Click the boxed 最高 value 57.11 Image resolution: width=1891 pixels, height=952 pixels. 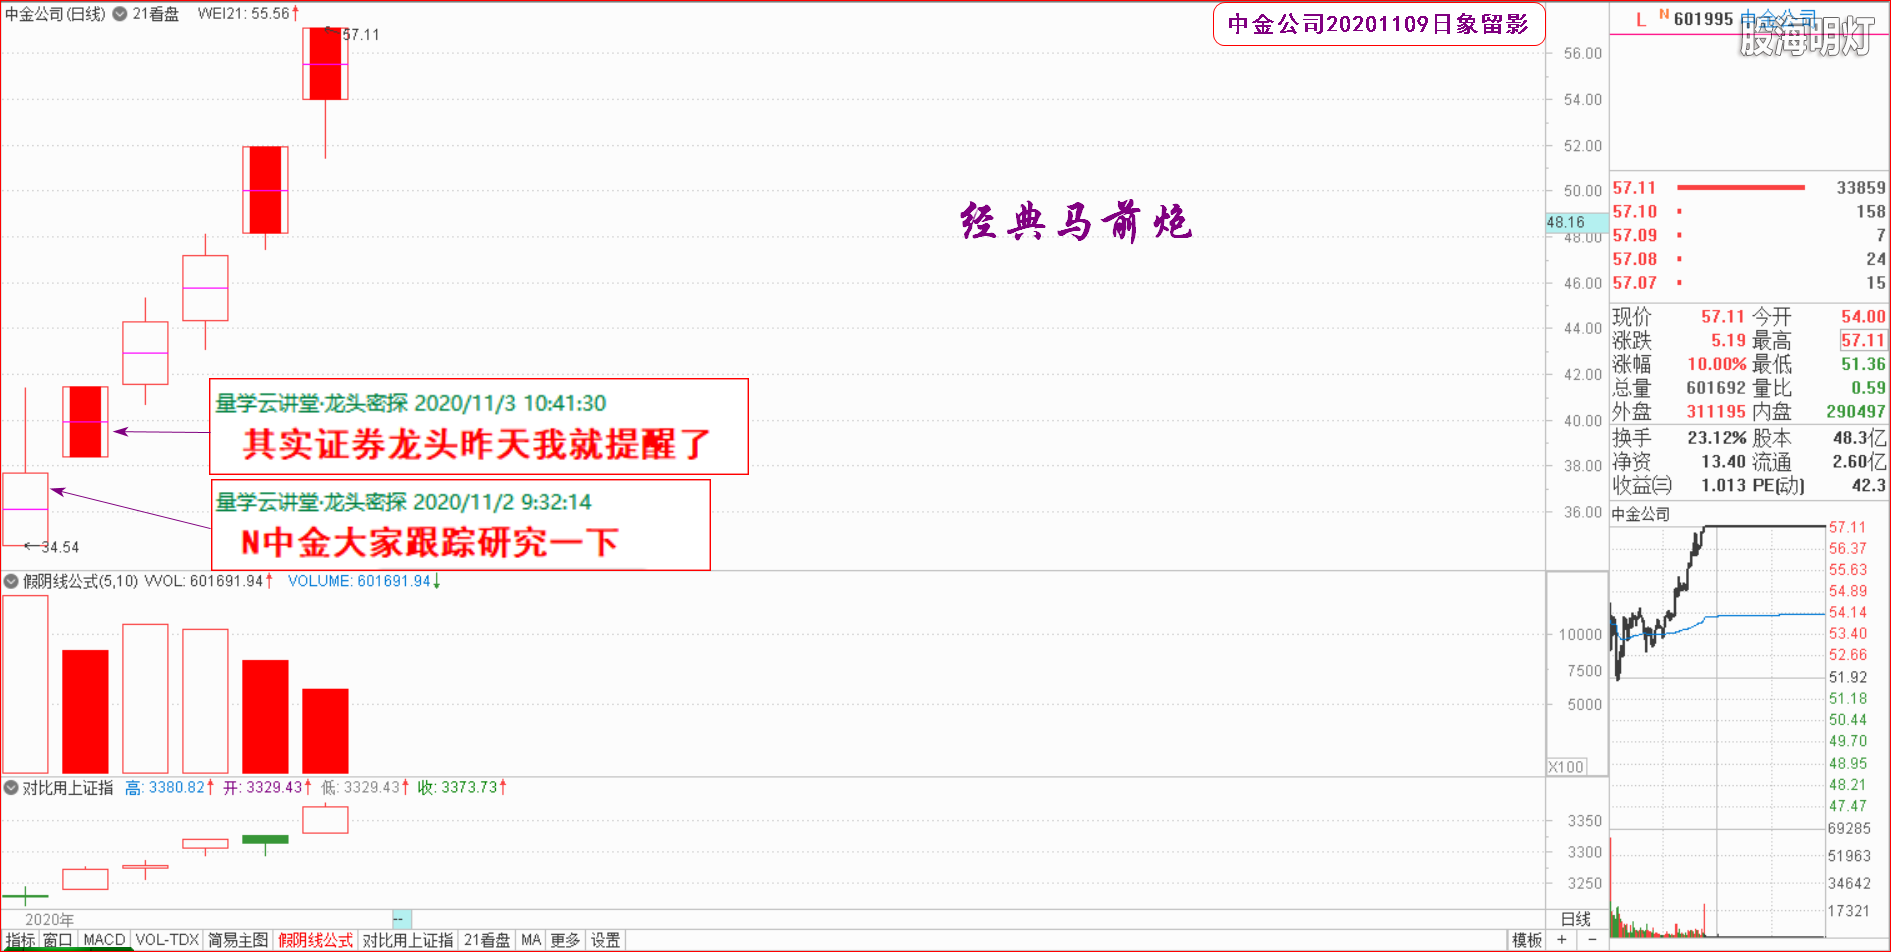[1863, 340]
